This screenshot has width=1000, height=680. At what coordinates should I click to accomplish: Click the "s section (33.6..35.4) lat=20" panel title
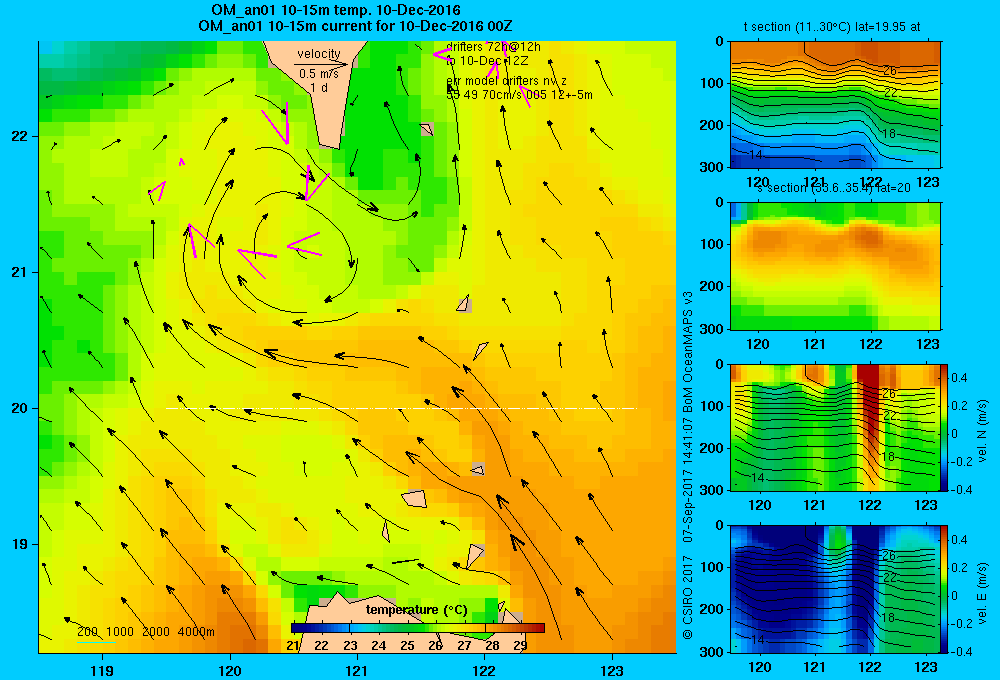point(834,188)
